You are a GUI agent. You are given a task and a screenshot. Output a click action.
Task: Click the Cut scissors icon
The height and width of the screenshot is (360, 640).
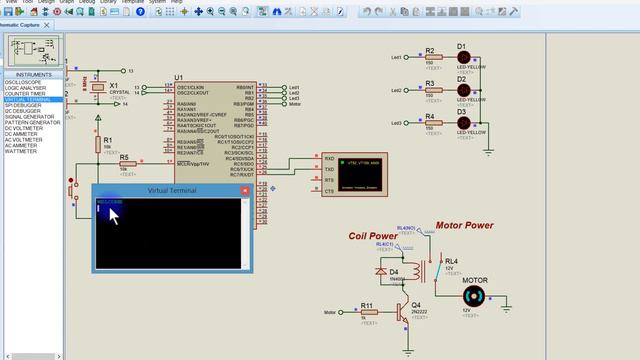coord(393,12)
